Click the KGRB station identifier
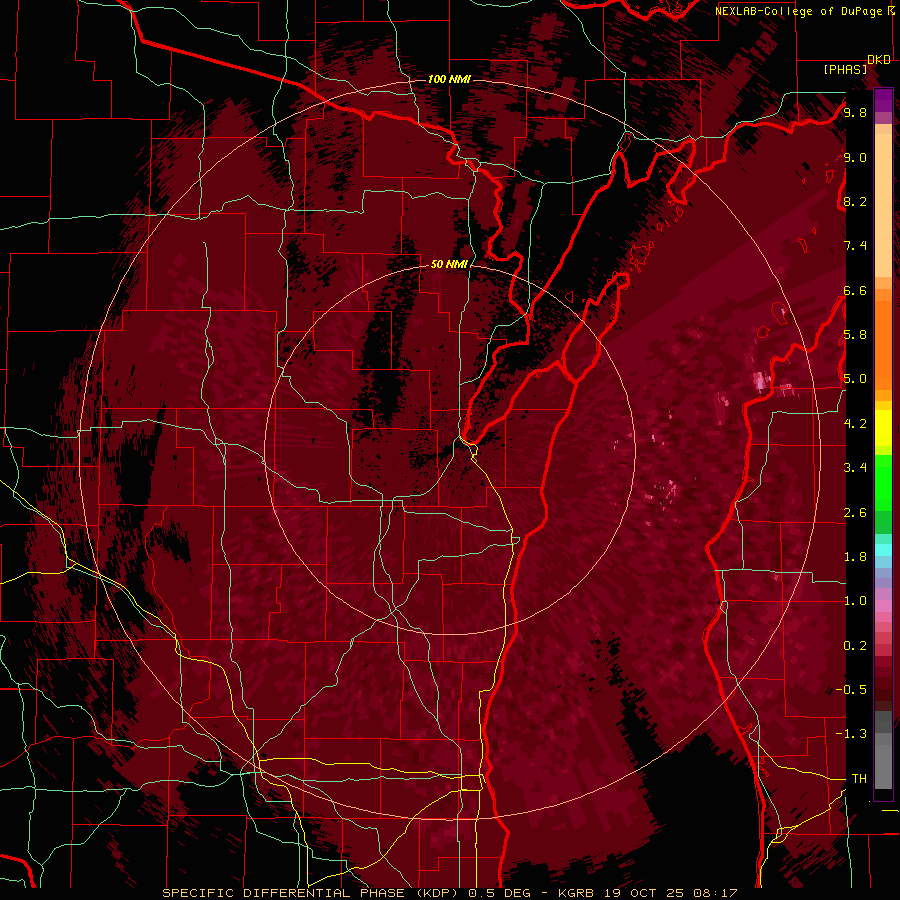Image resolution: width=900 pixels, height=900 pixels. 575,893
